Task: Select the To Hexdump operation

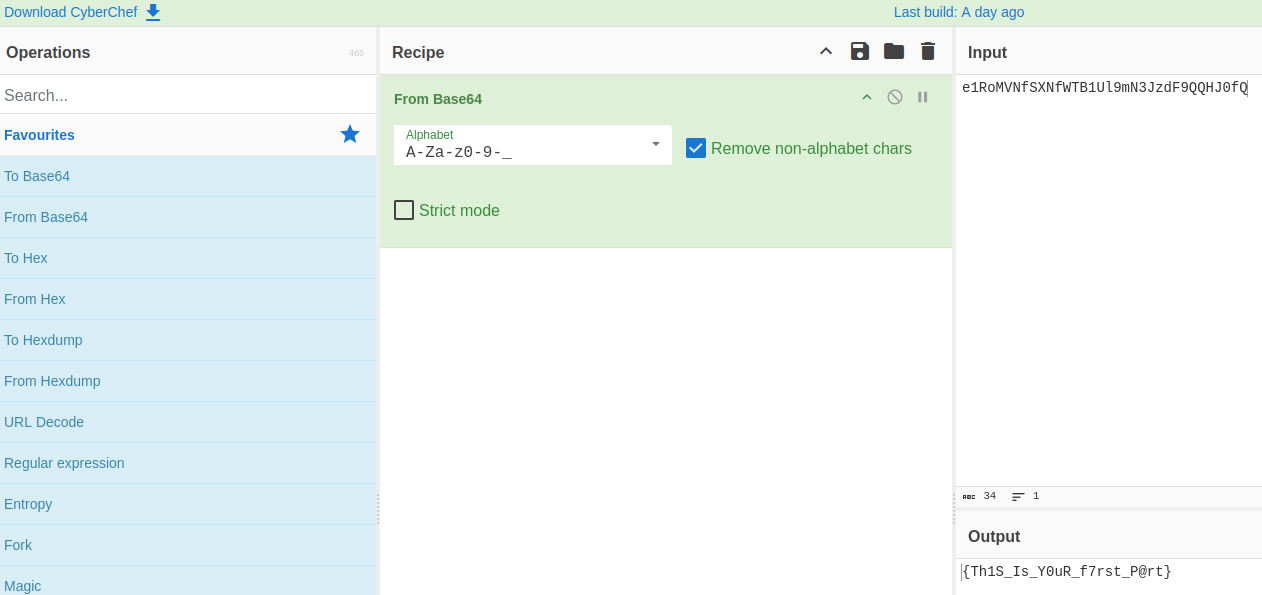Action: 188,340
